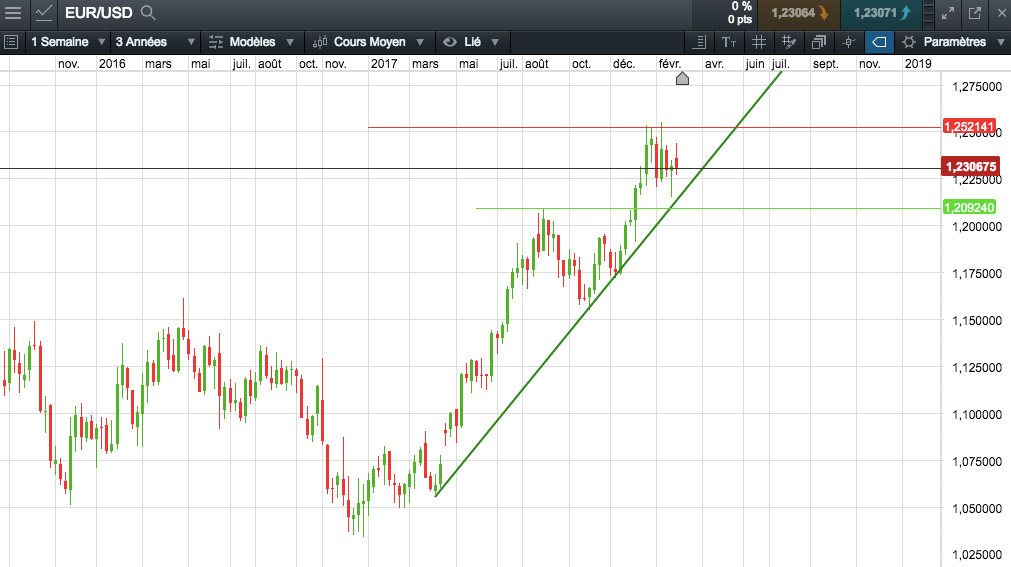1011x567 pixels.
Task: Click the house-shaped marker below févr.
Action: click(x=682, y=79)
